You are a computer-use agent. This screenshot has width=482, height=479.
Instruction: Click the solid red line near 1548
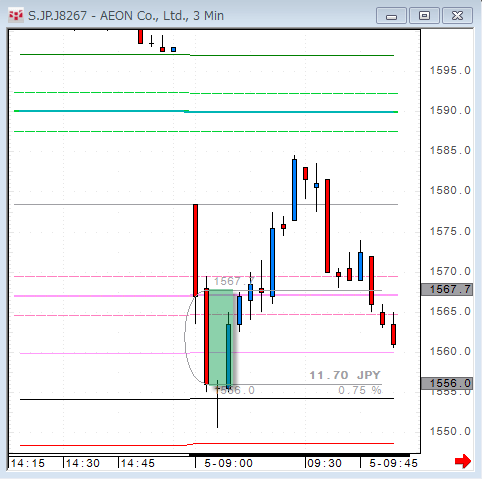(207, 444)
